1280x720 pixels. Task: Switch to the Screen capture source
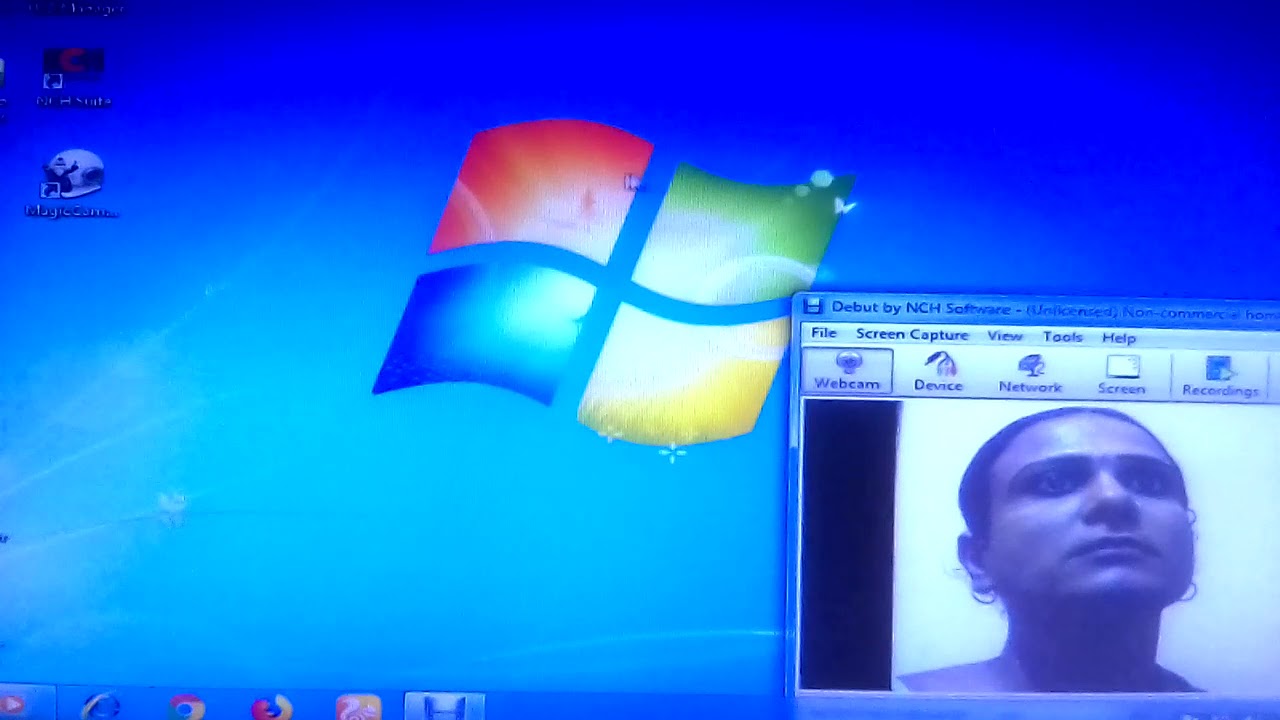[1121, 375]
